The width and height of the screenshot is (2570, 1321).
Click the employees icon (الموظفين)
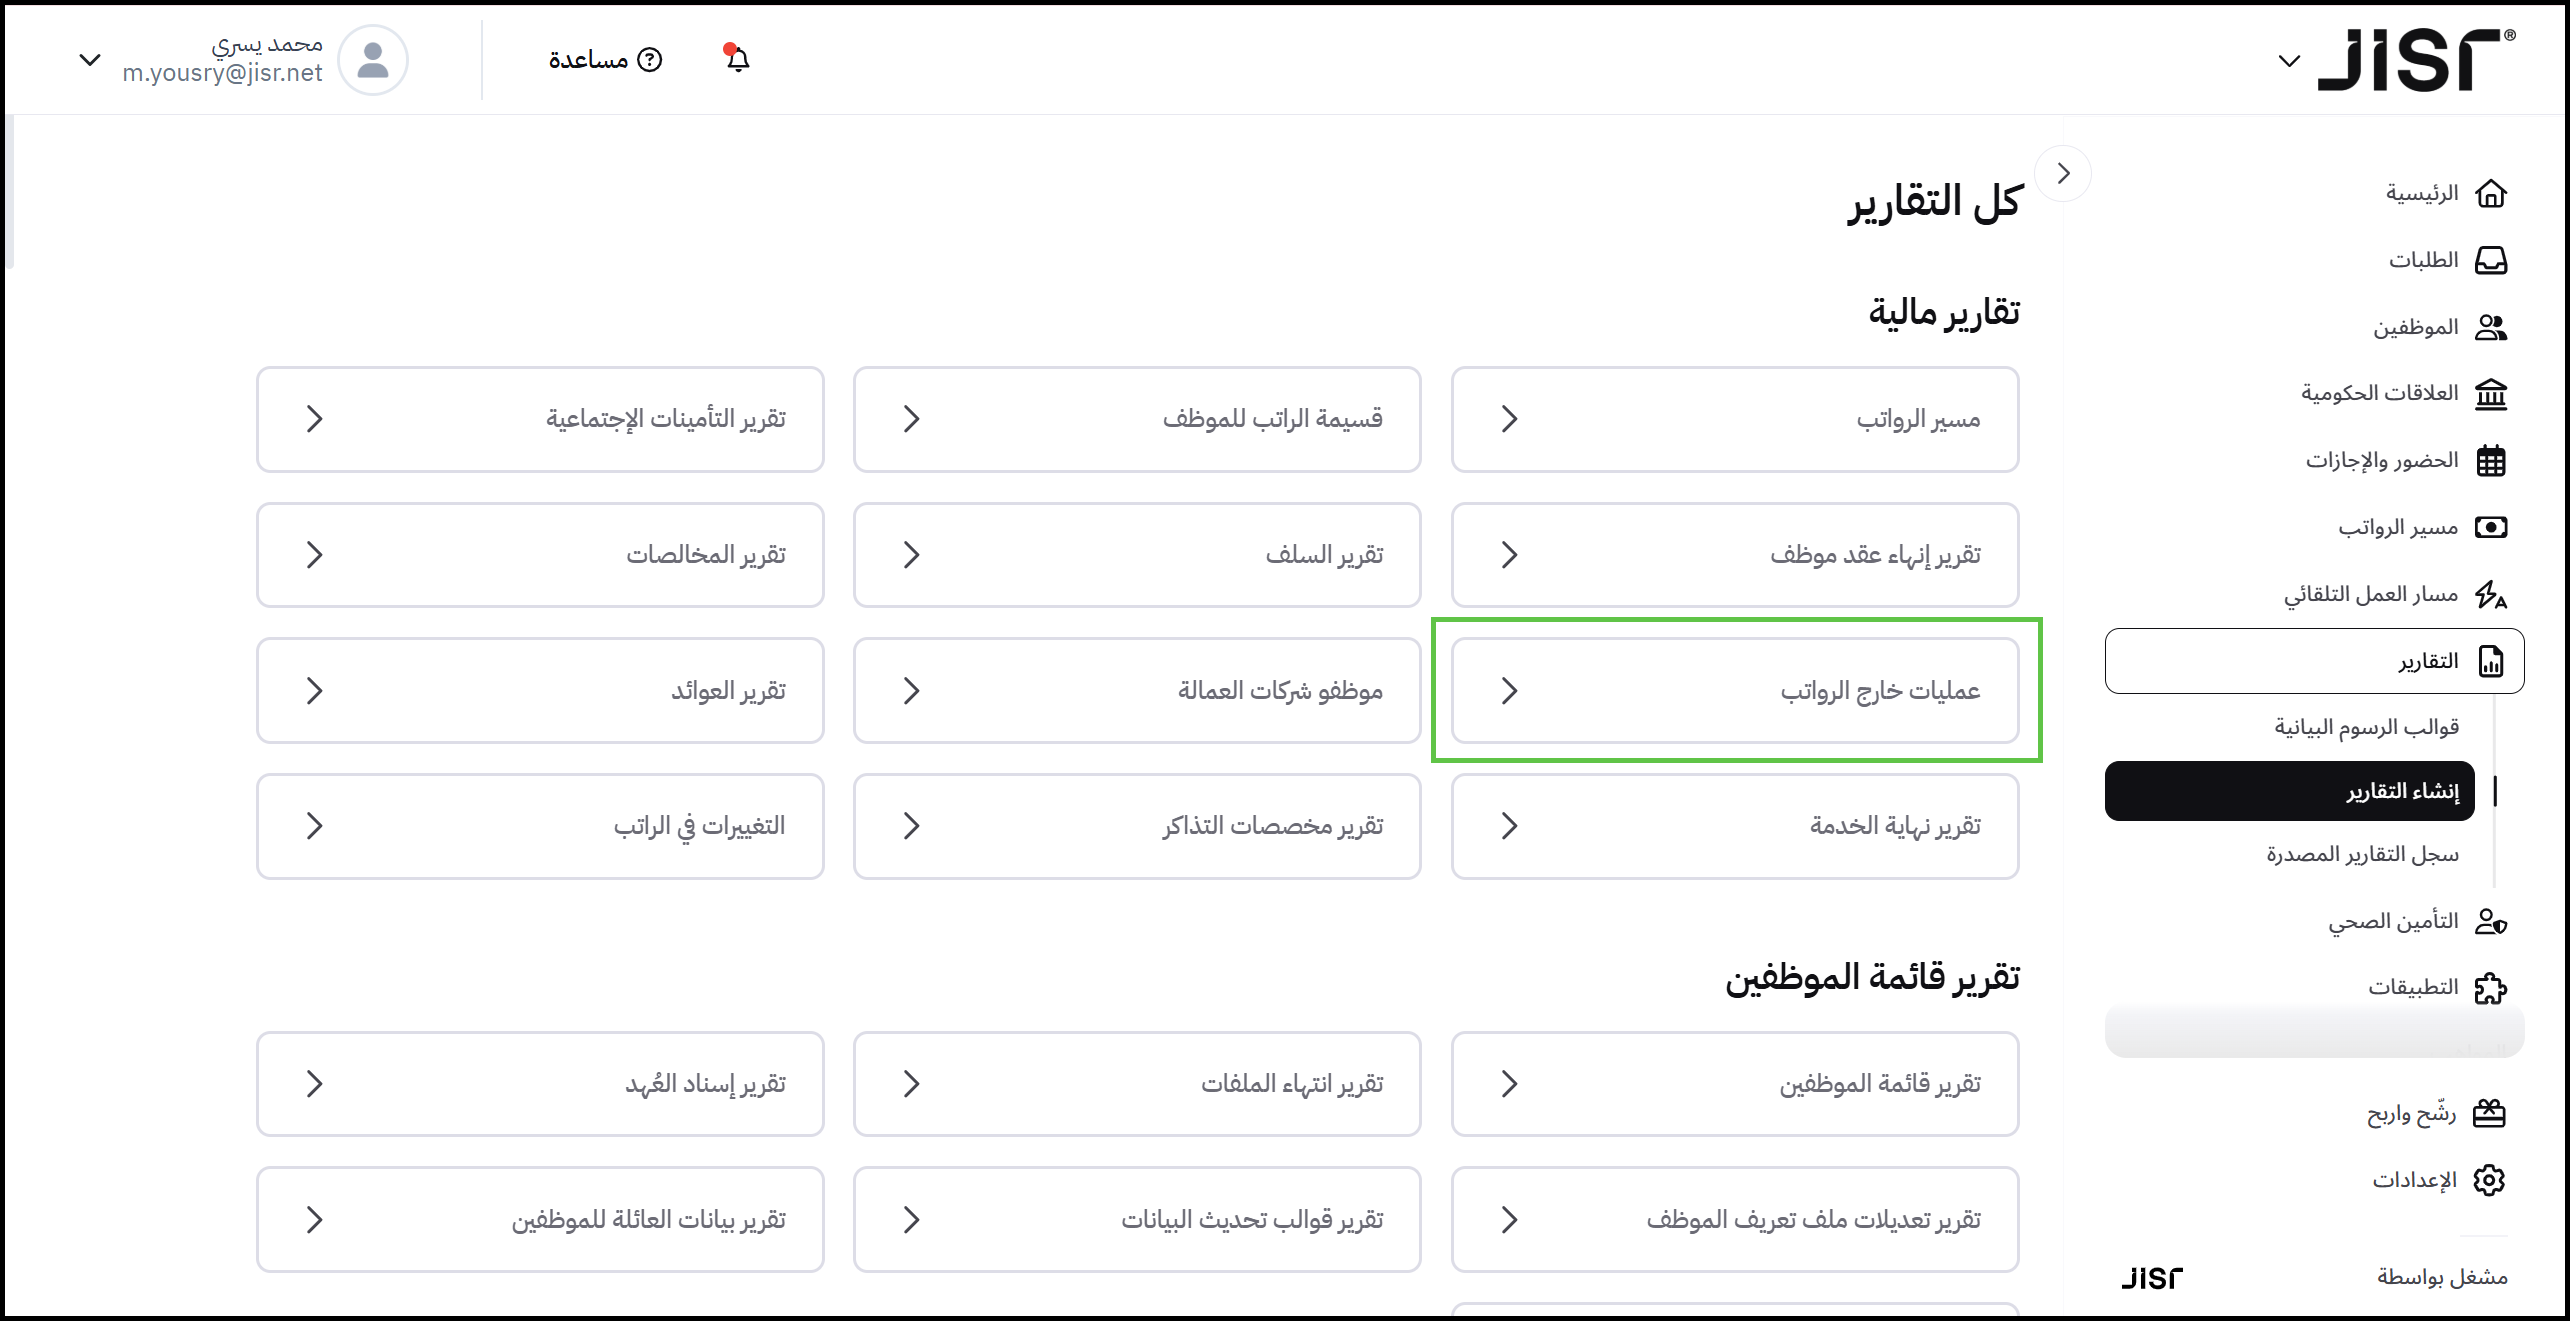(2490, 327)
